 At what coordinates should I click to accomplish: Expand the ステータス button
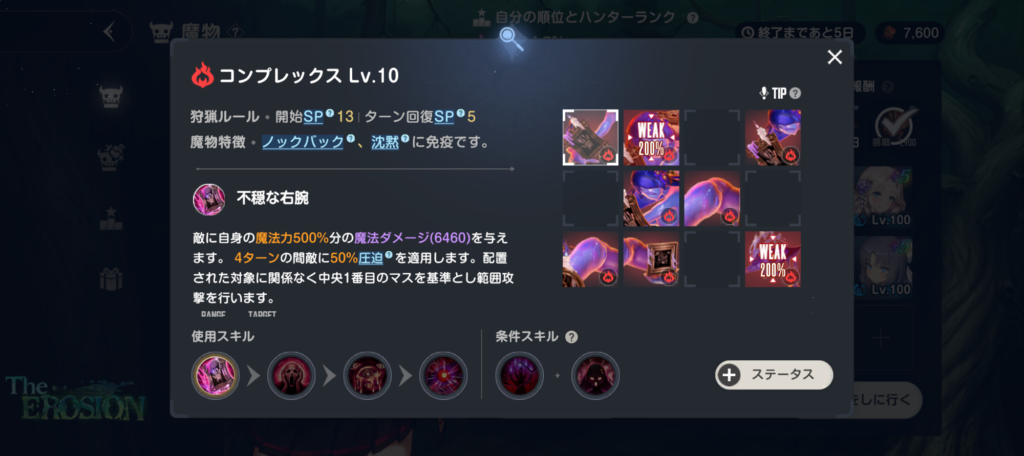pyautogui.click(x=774, y=374)
